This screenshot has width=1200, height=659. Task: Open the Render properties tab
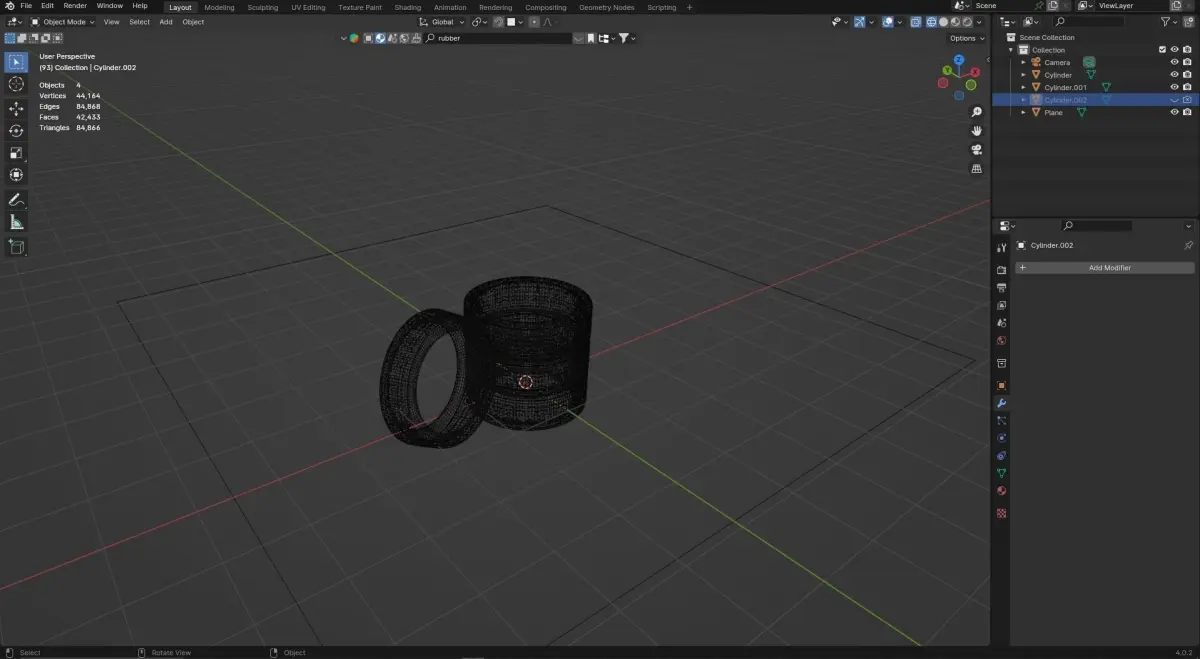(x=1001, y=270)
